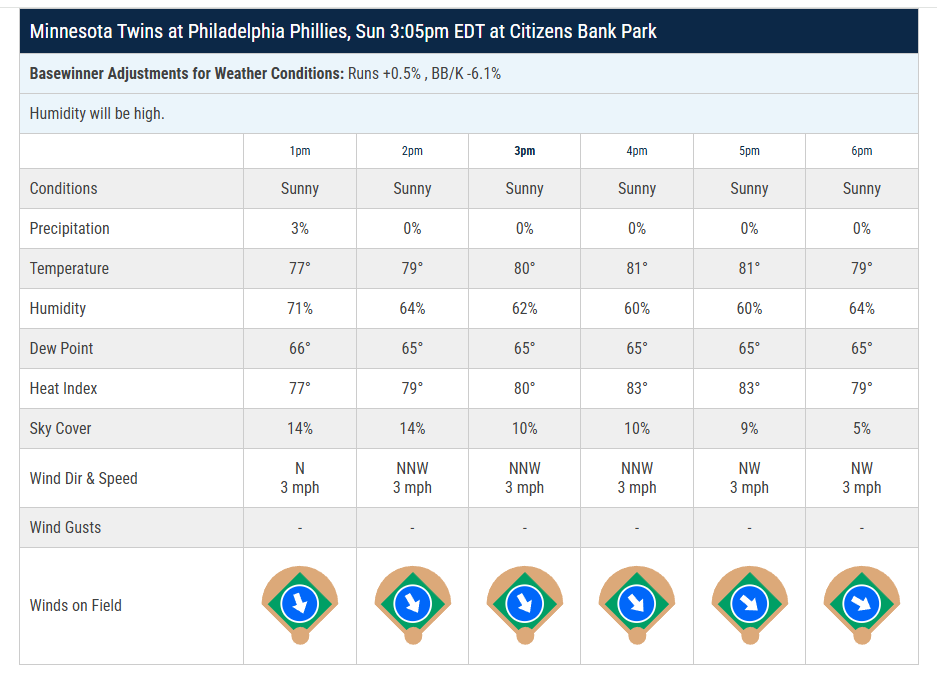
Task: Select the 3pm column header
Action: click(524, 151)
